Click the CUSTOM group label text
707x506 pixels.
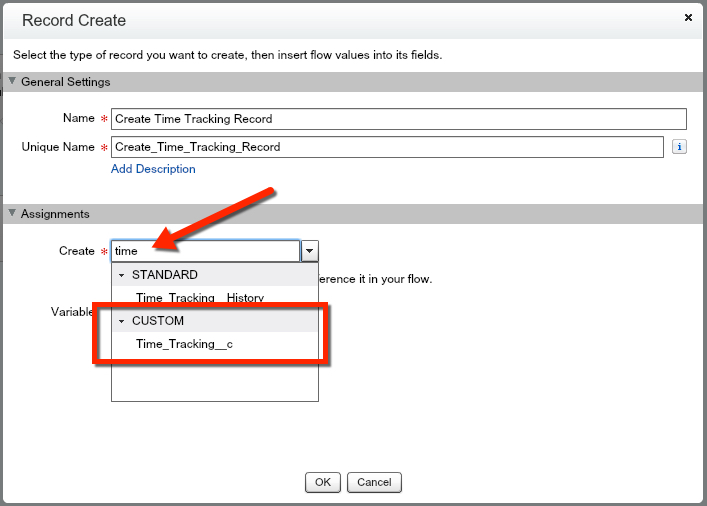click(158, 322)
